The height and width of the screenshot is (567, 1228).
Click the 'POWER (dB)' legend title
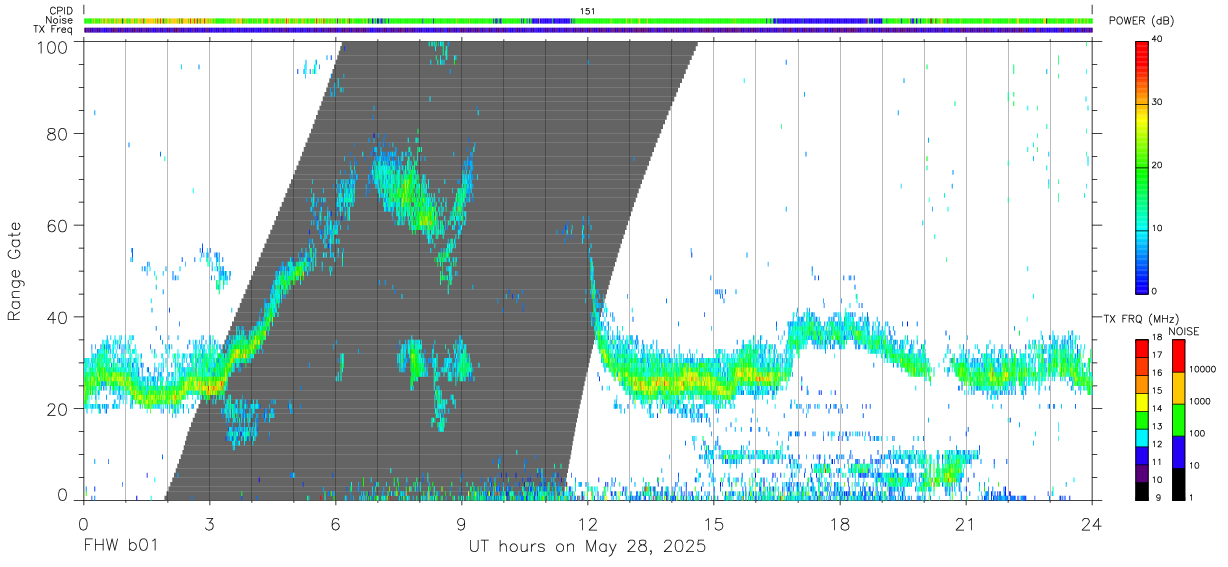[1142, 20]
